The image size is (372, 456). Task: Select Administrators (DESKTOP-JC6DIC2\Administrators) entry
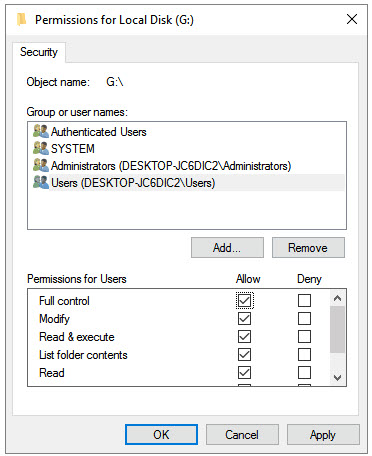point(171,166)
